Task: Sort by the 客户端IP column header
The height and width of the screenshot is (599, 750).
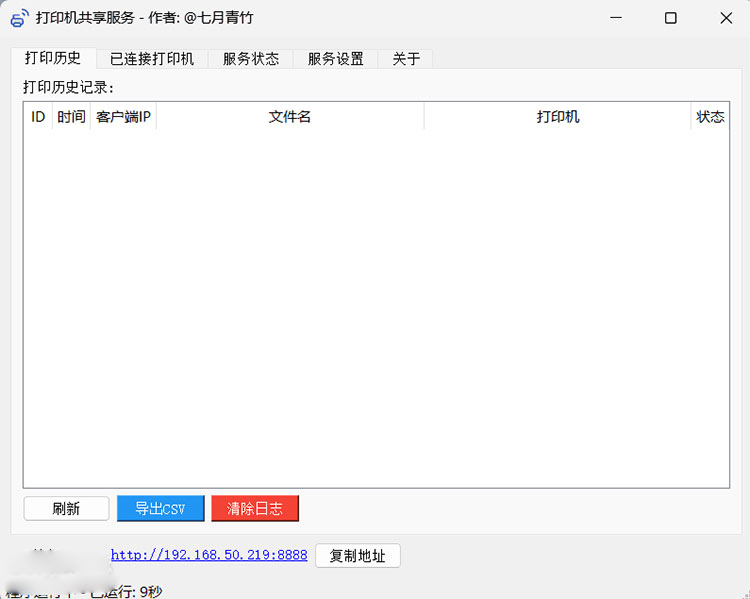Action: [x=123, y=117]
